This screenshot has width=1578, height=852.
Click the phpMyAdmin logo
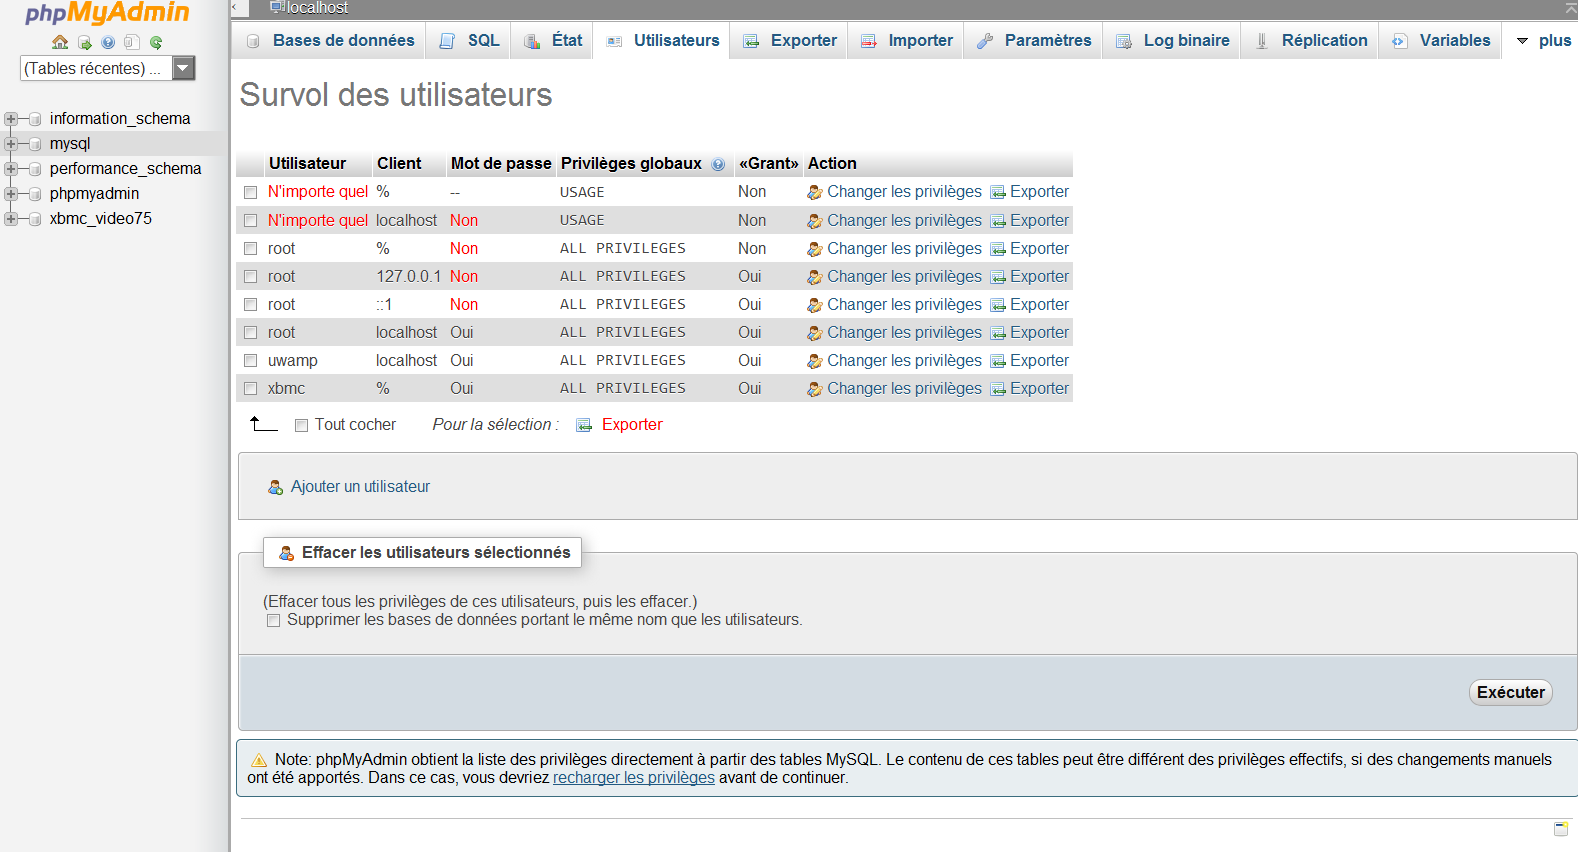click(x=107, y=14)
